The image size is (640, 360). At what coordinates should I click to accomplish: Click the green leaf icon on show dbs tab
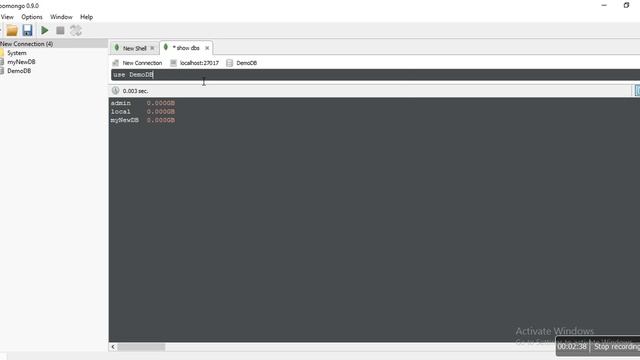click(x=166, y=47)
